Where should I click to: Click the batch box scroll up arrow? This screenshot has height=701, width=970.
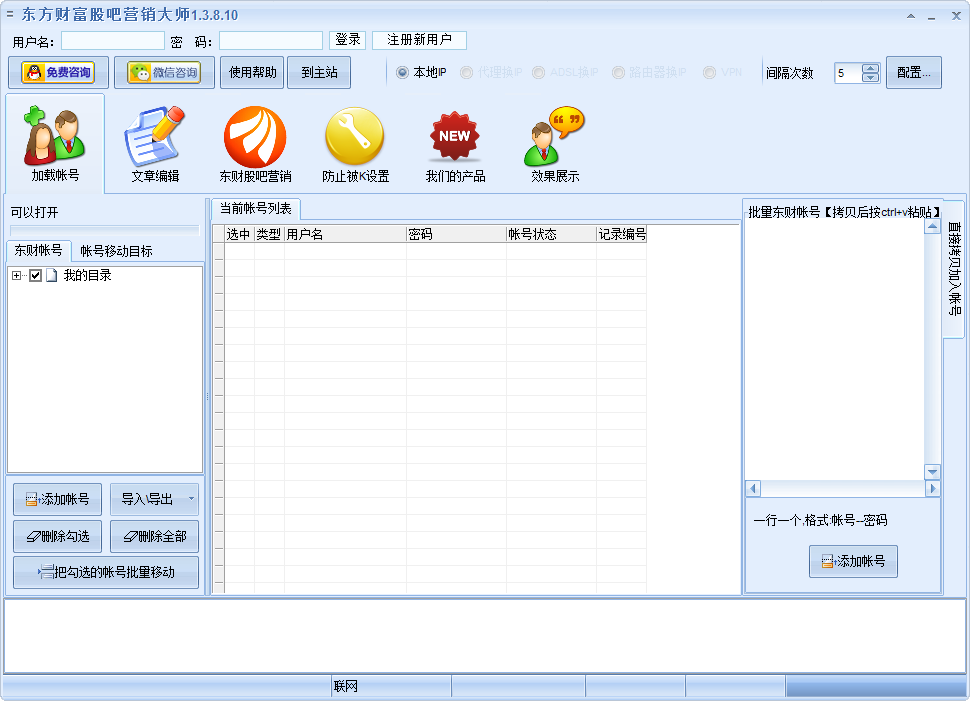[x=932, y=227]
